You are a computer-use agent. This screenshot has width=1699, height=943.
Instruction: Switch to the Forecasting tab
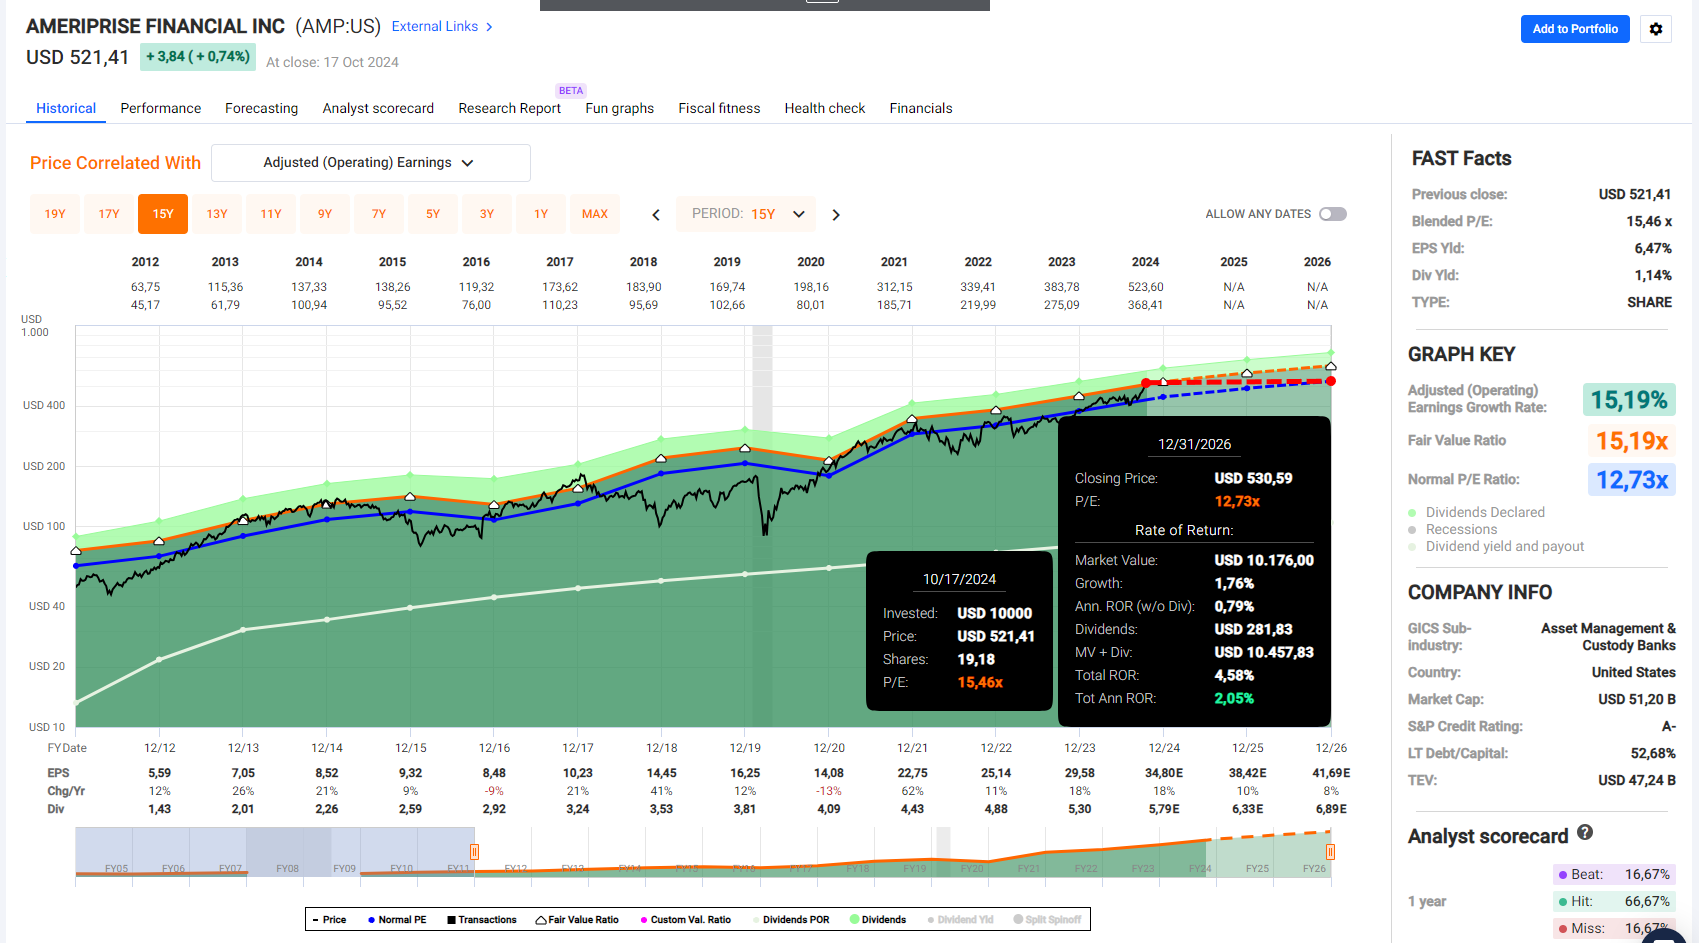pyautogui.click(x=261, y=108)
